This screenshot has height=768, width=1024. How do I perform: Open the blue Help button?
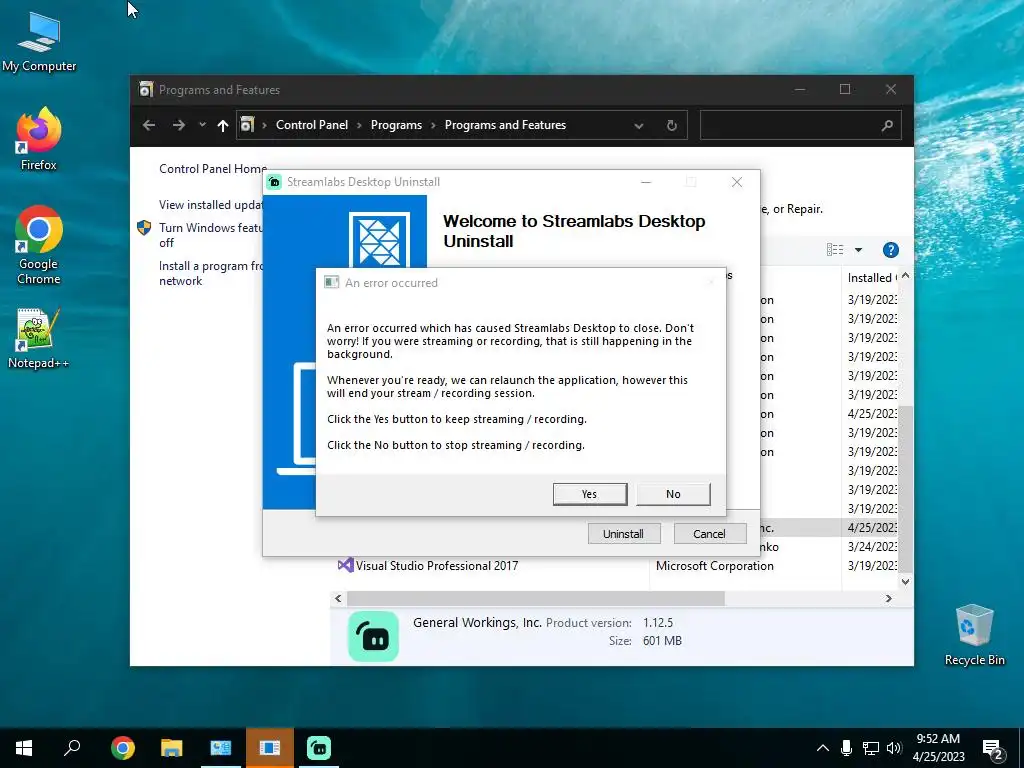click(891, 249)
